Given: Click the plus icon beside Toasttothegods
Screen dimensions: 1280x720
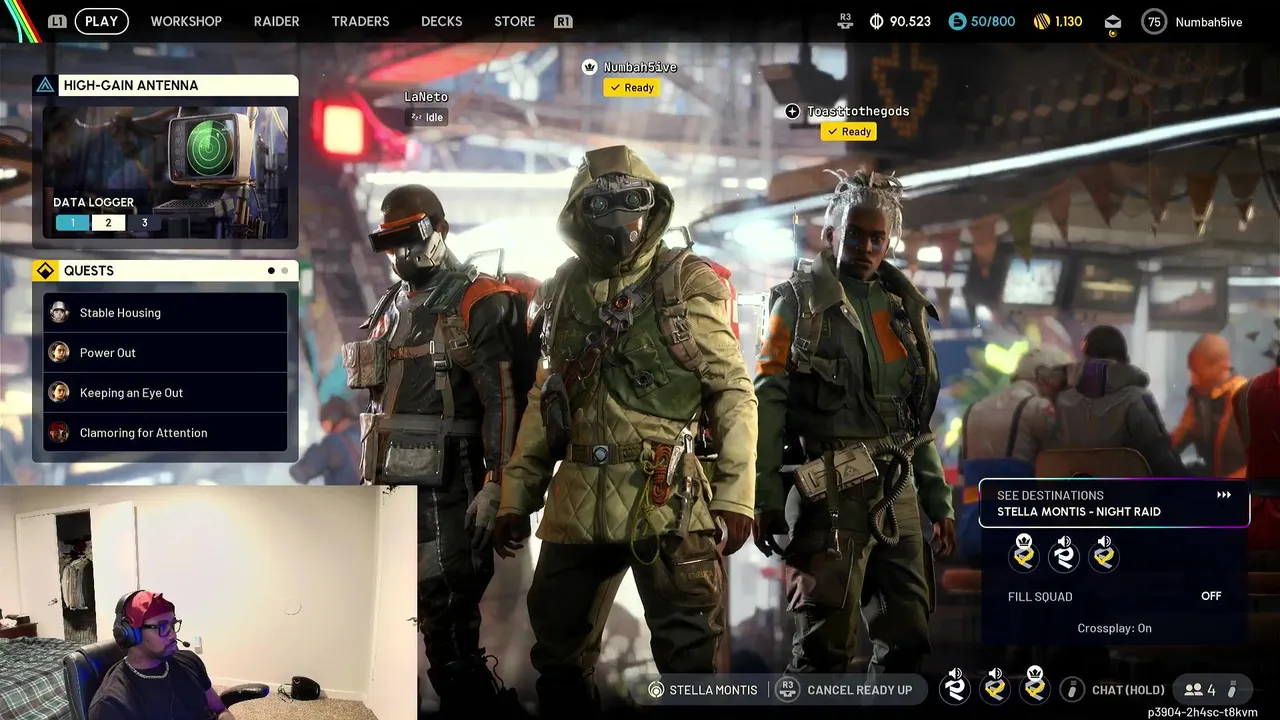Looking at the screenshot, I should tap(793, 112).
